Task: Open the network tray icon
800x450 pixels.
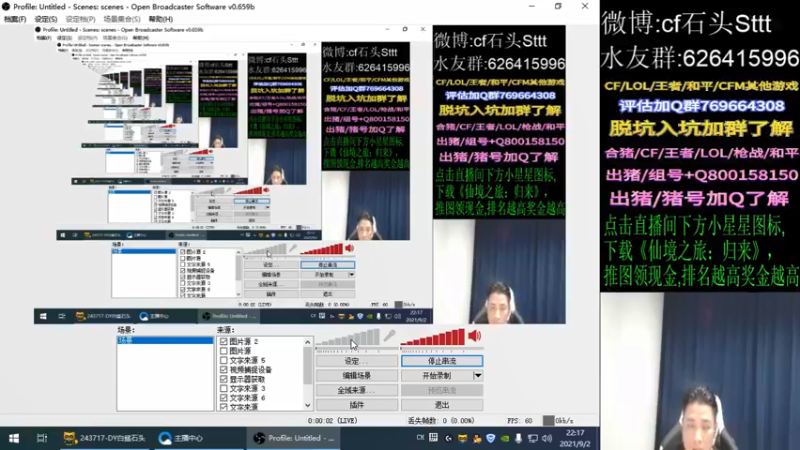Action: tap(533, 438)
